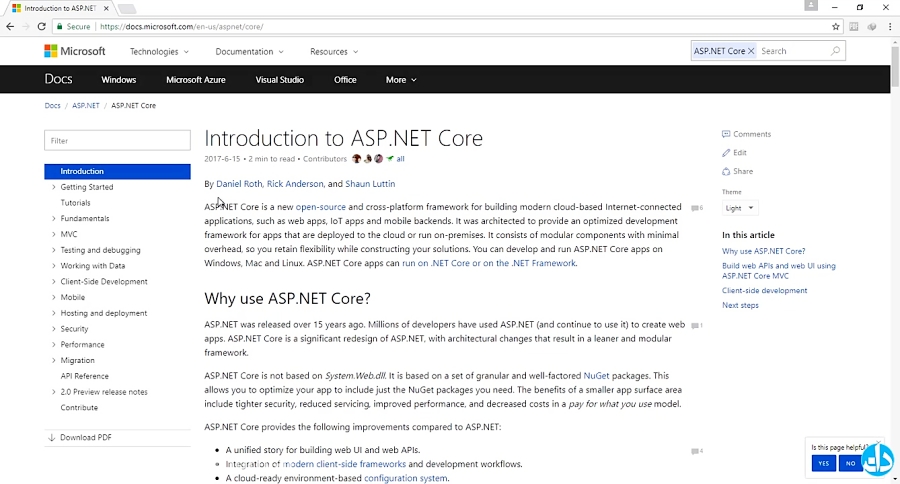Expand the Getting Started tree node
Image resolution: width=900 pixels, height=484 pixels.
[x=54, y=187]
